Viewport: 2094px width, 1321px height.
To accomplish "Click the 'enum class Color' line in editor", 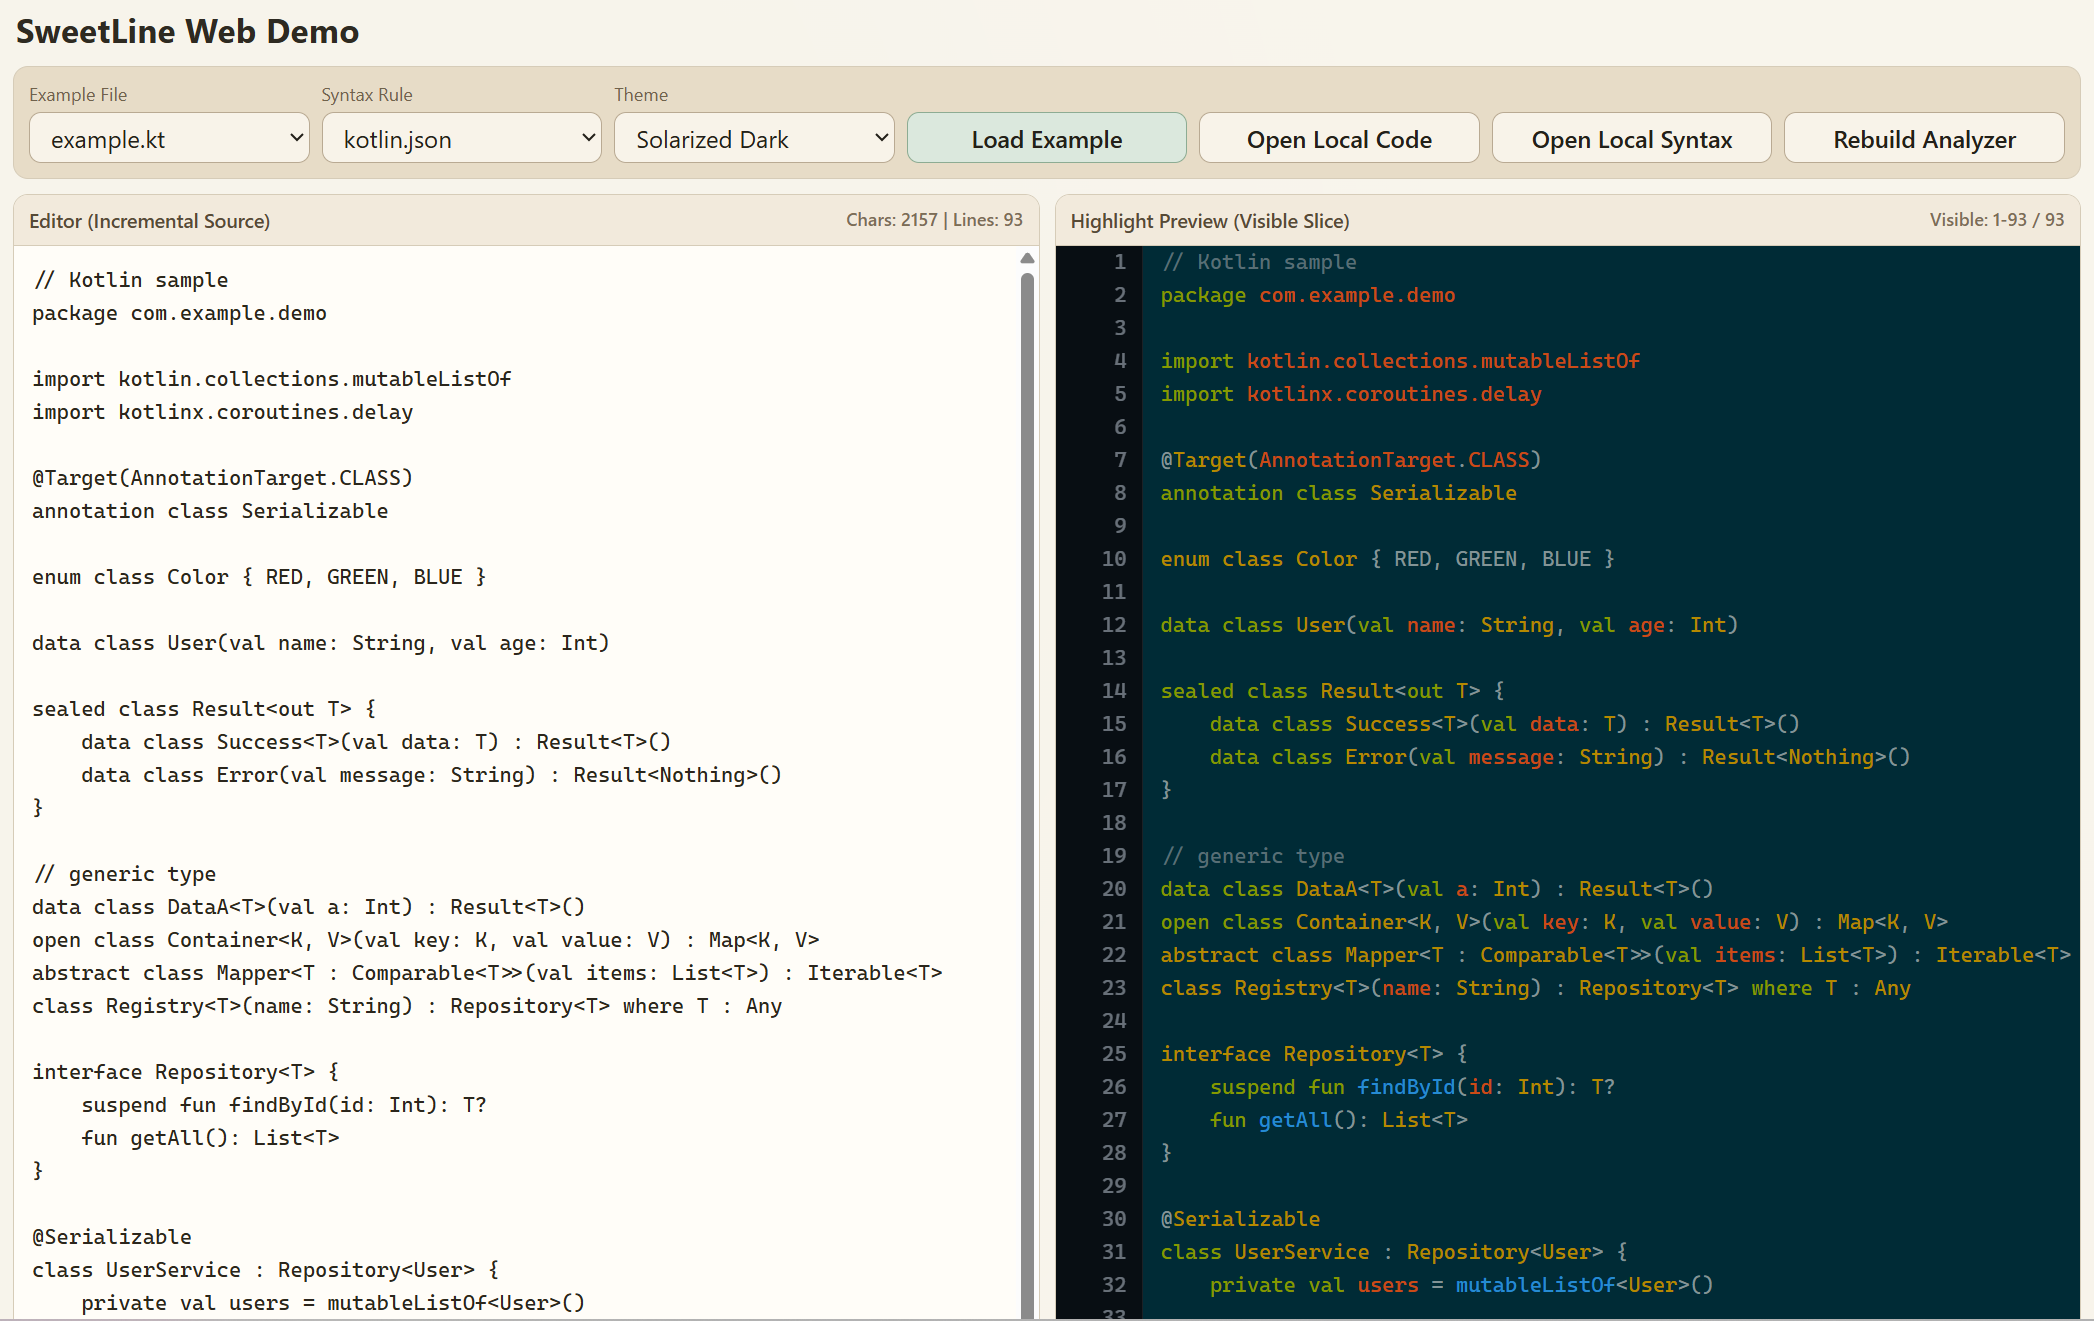I will click(x=259, y=577).
